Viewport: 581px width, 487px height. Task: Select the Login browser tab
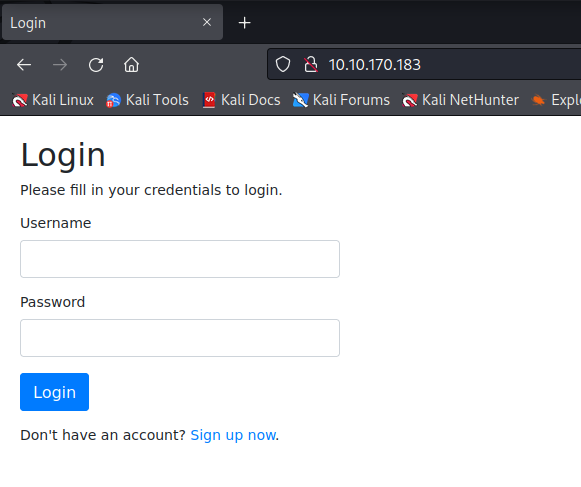112,22
